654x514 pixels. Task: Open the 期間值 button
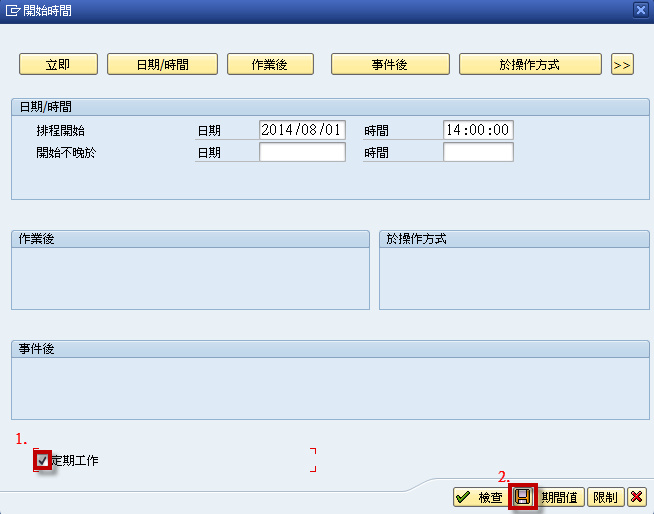pyautogui.click(x=559, y=497)
